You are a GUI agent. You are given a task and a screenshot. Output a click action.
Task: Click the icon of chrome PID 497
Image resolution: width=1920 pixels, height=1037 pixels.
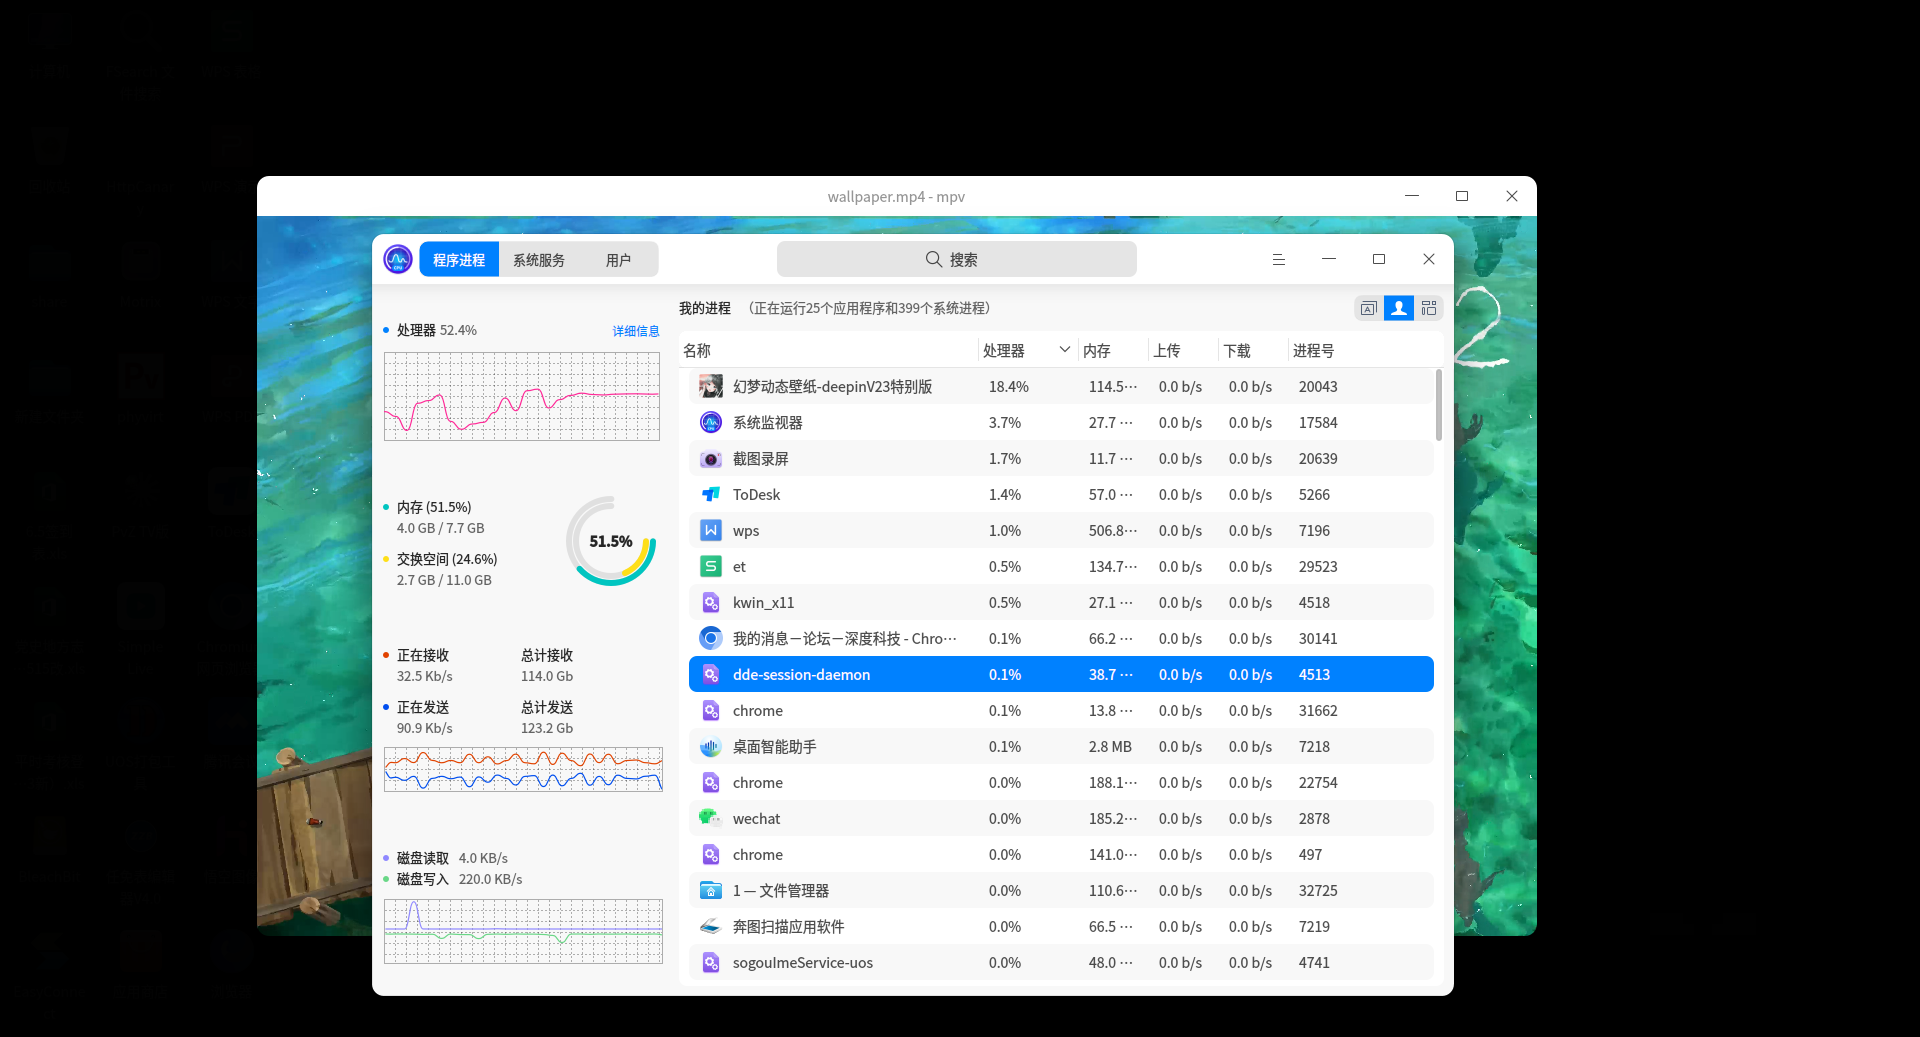[711, 854]
